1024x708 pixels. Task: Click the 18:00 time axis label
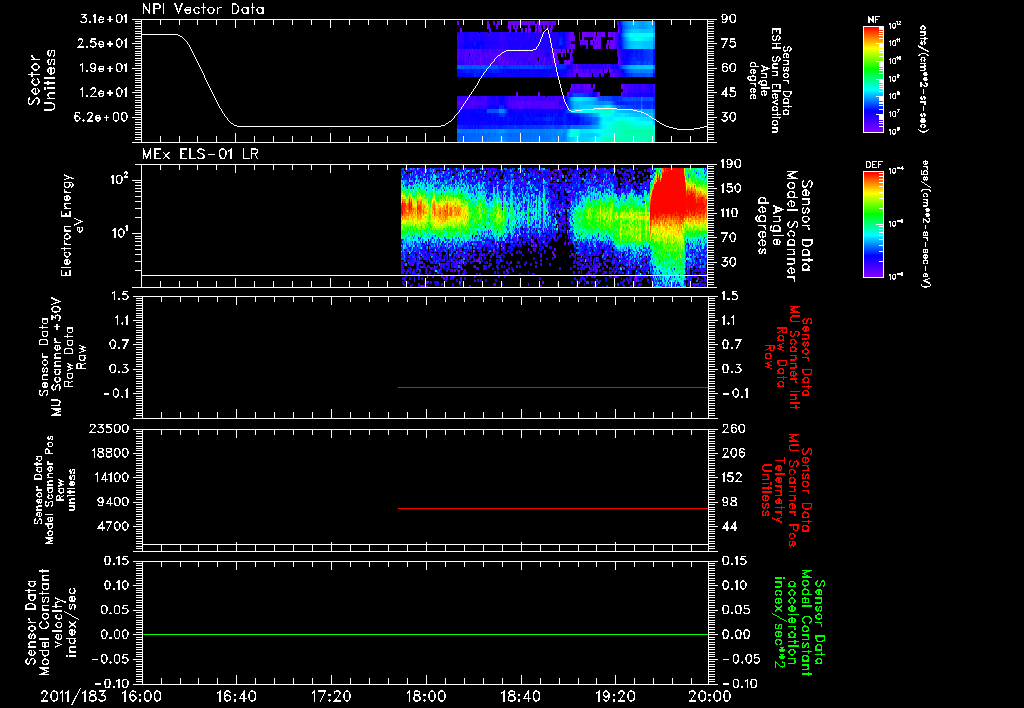pos(426,696)
